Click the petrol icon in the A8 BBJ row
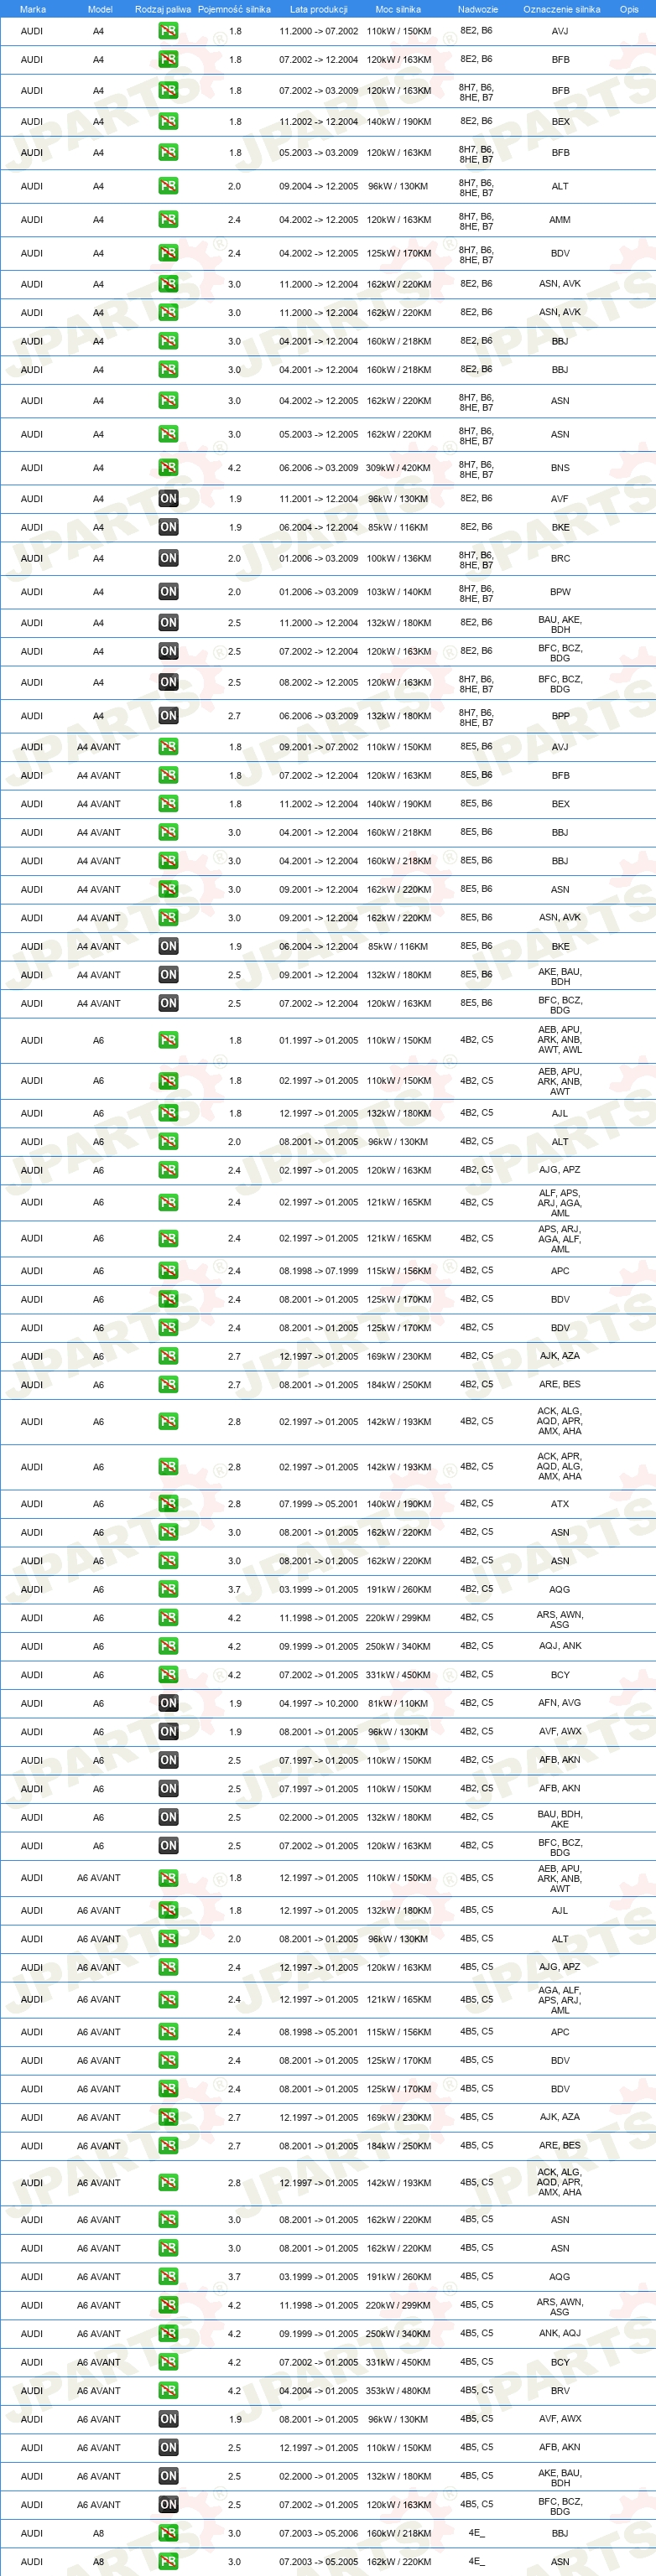The width and height of the screenshot is (656, 2576). tap(168, 2533)
